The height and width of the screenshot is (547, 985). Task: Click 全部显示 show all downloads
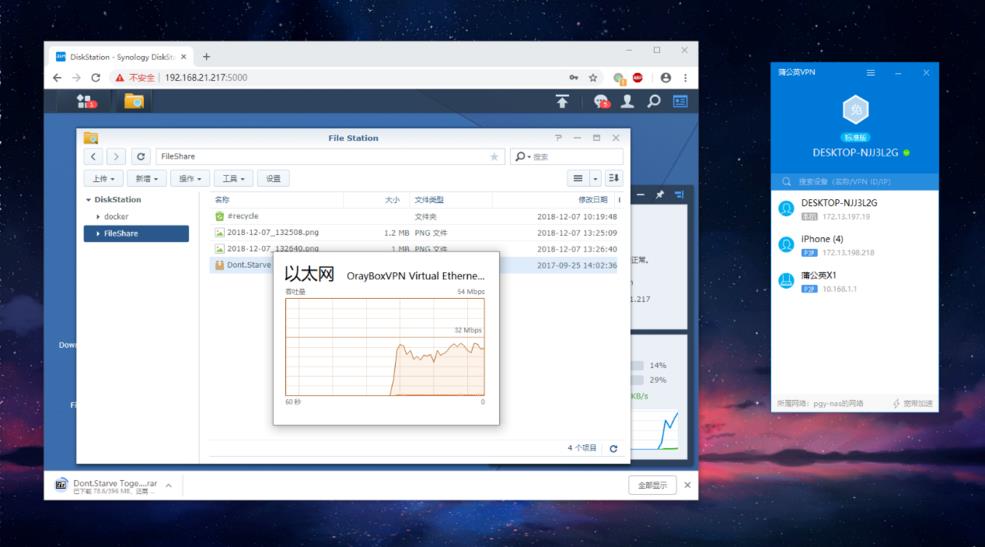point(652,485)
